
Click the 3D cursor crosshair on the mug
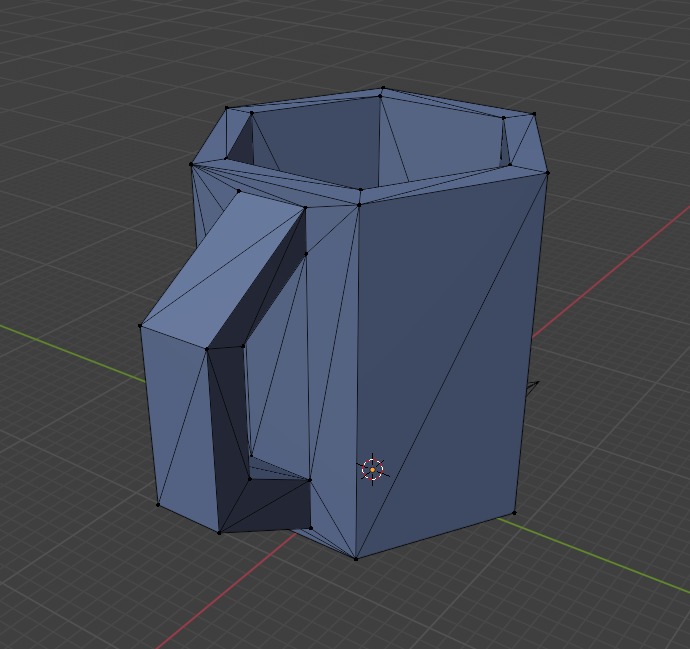click(x=372, y=470)
